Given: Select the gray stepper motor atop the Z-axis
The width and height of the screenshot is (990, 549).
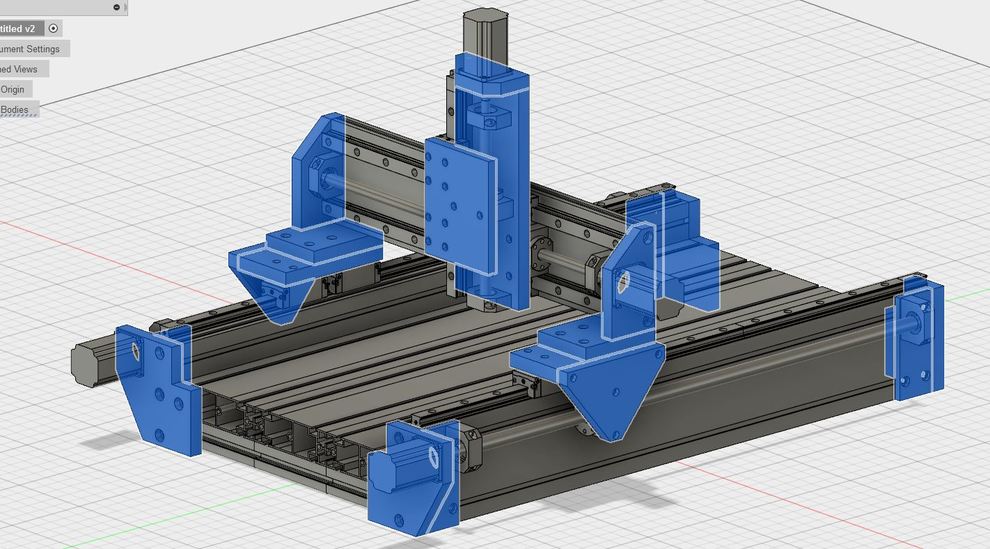Looking at the screenshot, I should [x=483, y=30].
